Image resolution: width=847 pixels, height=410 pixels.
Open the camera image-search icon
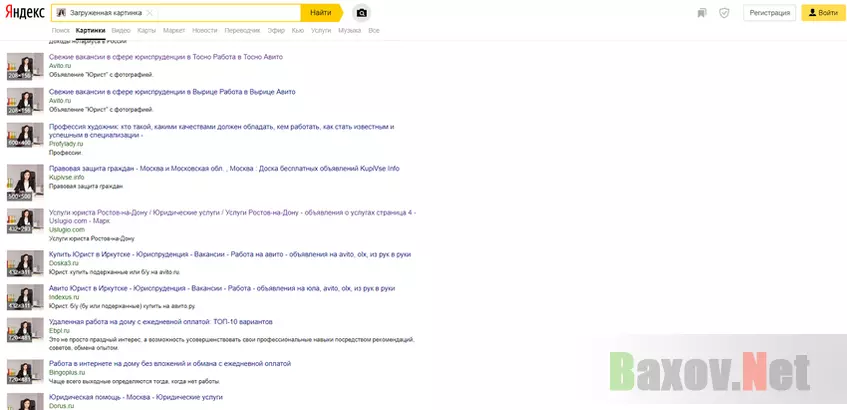(361, 12)
